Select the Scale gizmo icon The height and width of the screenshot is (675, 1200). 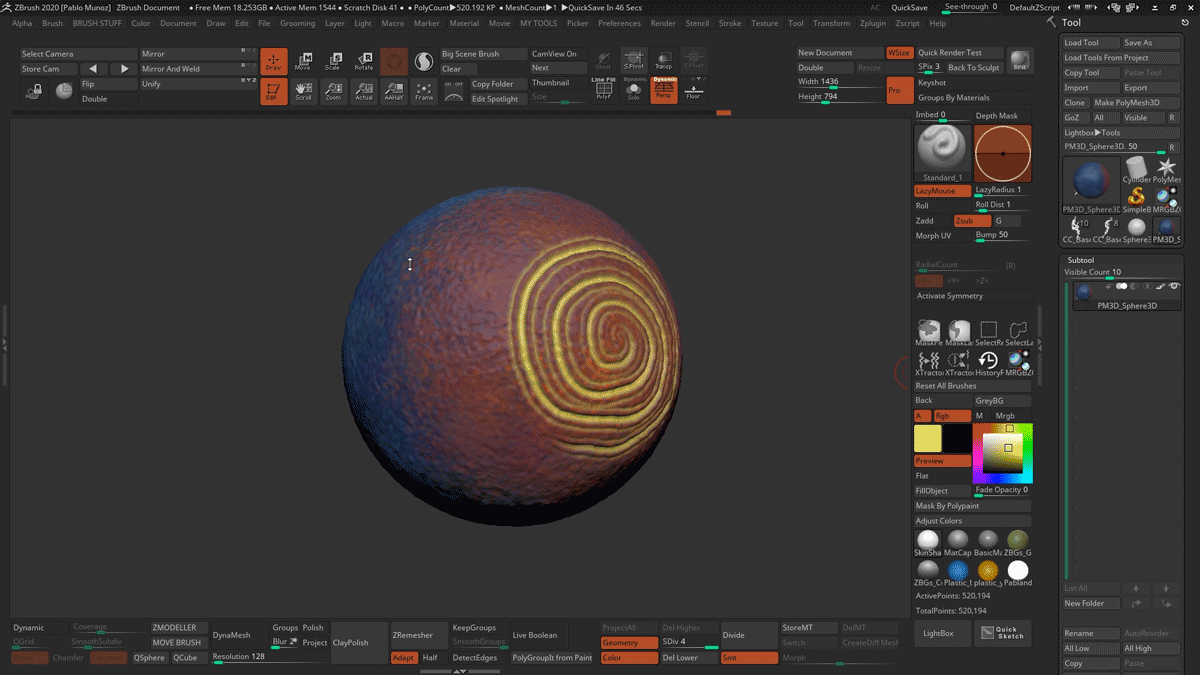pyautogui.click(x=333, y=61)
